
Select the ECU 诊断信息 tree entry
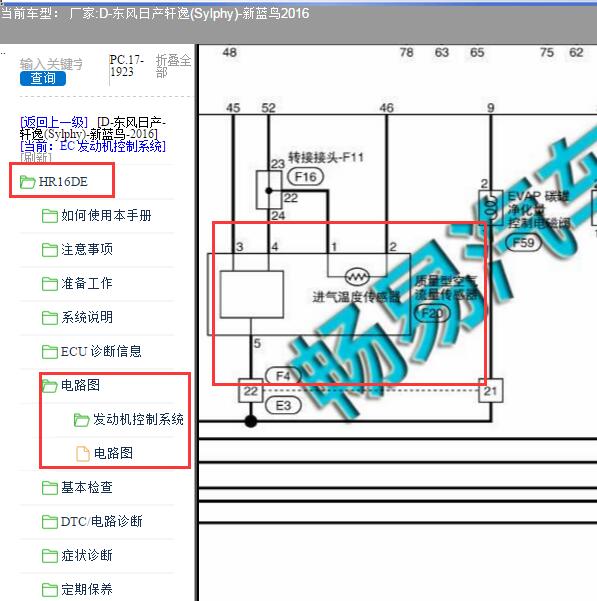click(101, 351)
